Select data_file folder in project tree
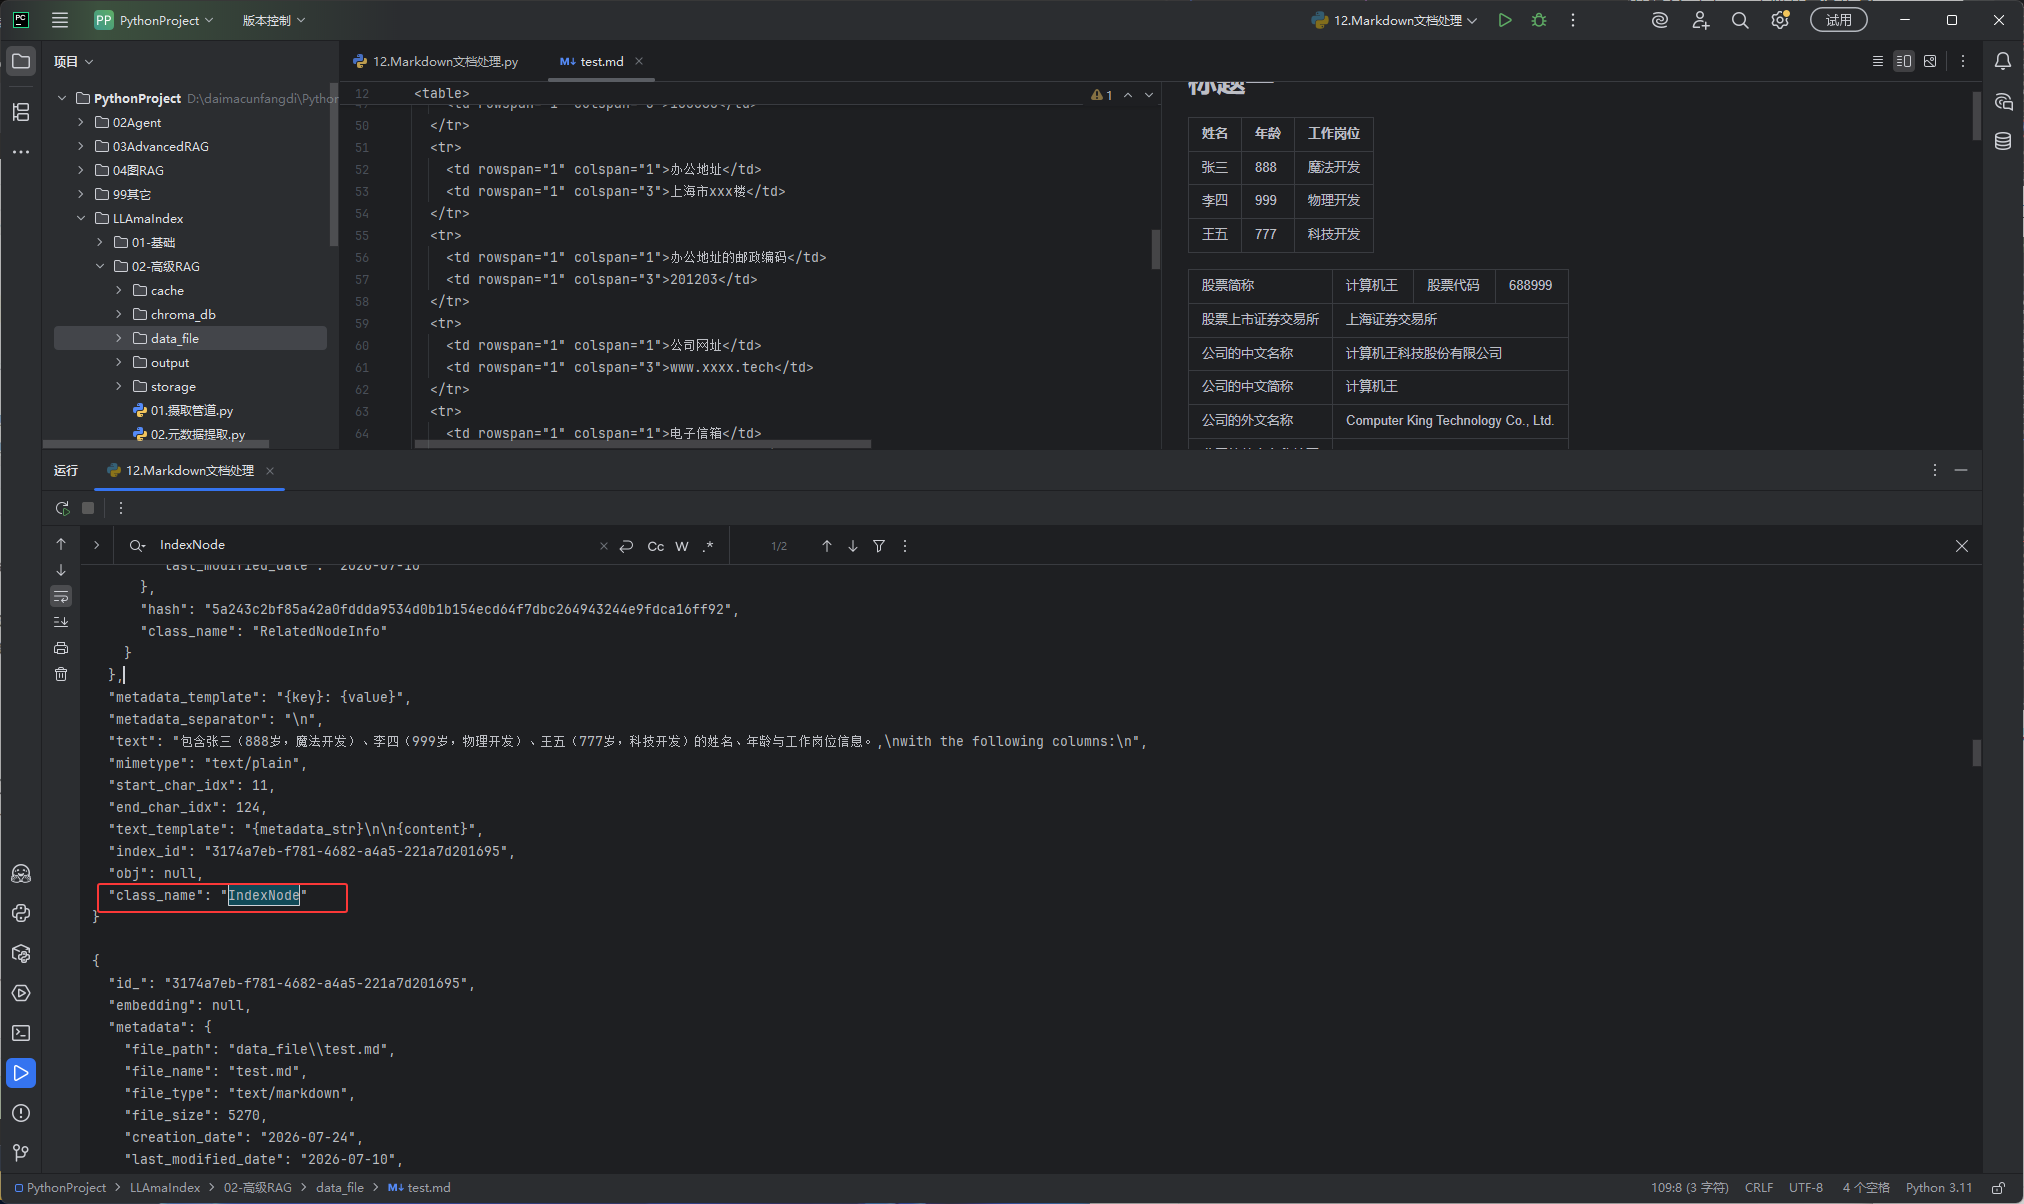2024x1204 pixels. [190, 338]
